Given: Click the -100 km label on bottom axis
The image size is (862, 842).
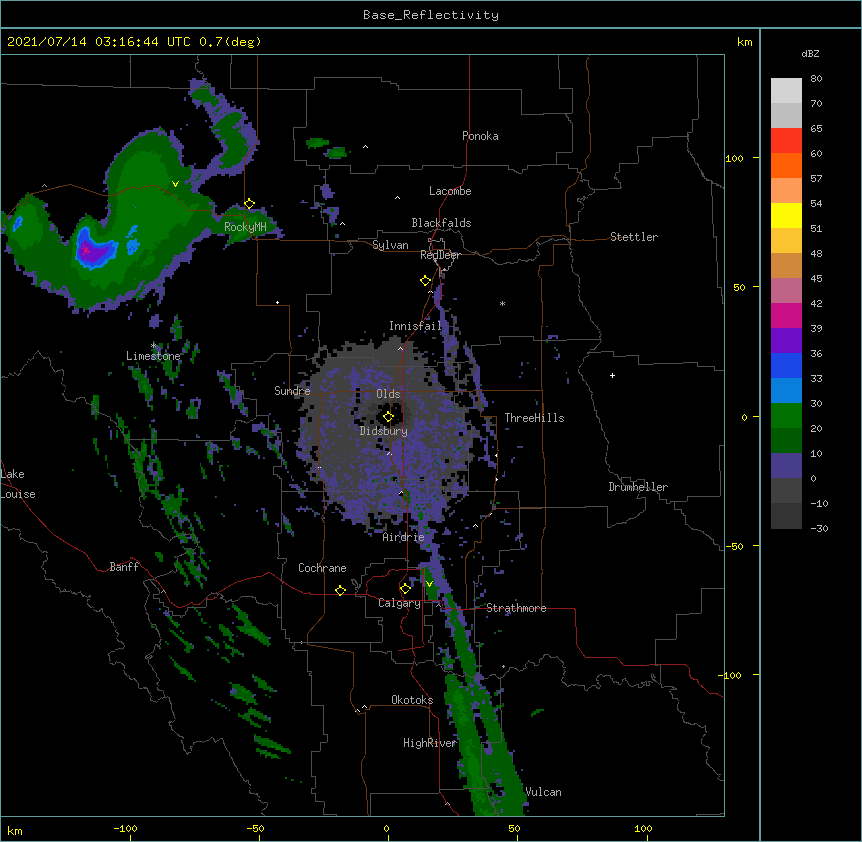Looking at the screenshot, I should point(125,828).
